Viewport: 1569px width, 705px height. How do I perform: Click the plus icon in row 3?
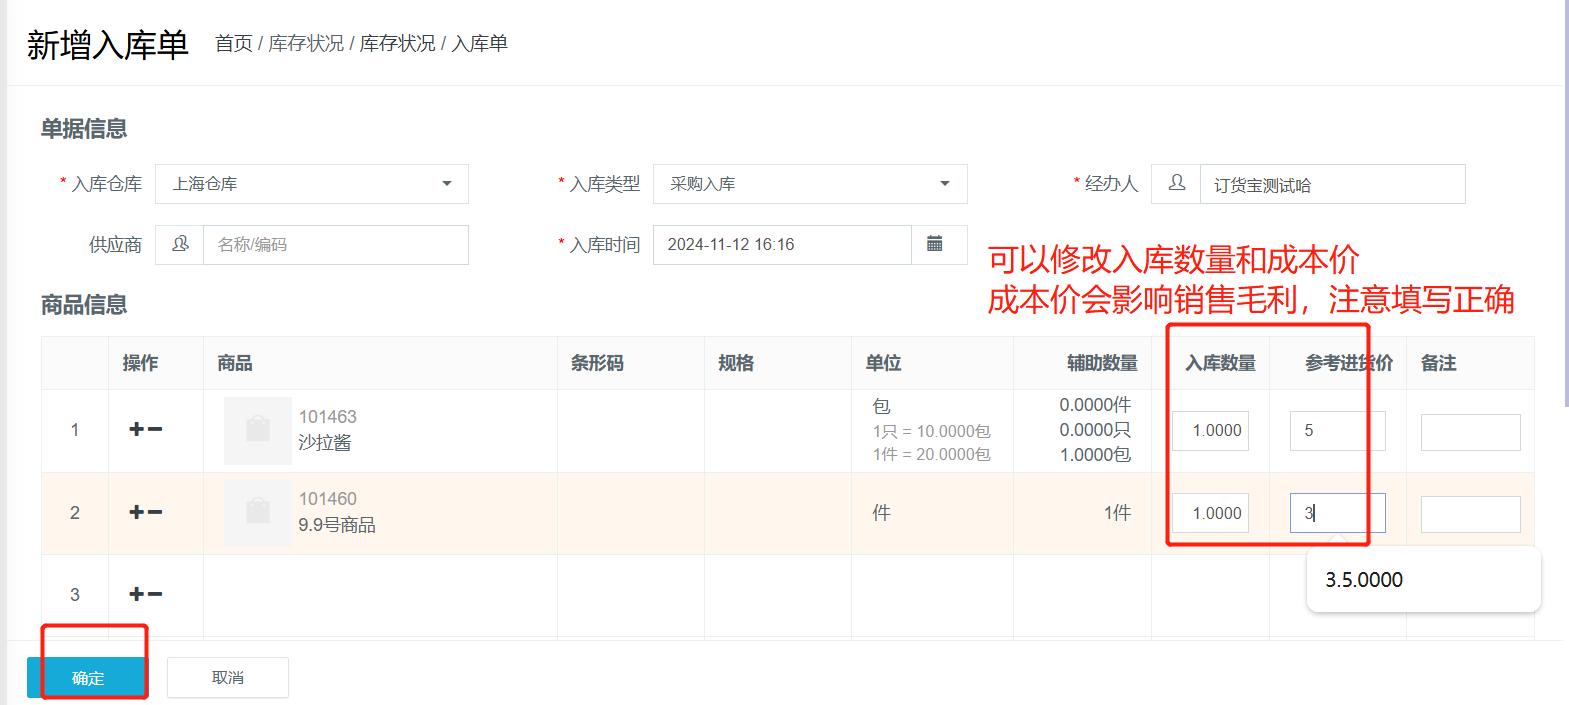coord(136,594)
